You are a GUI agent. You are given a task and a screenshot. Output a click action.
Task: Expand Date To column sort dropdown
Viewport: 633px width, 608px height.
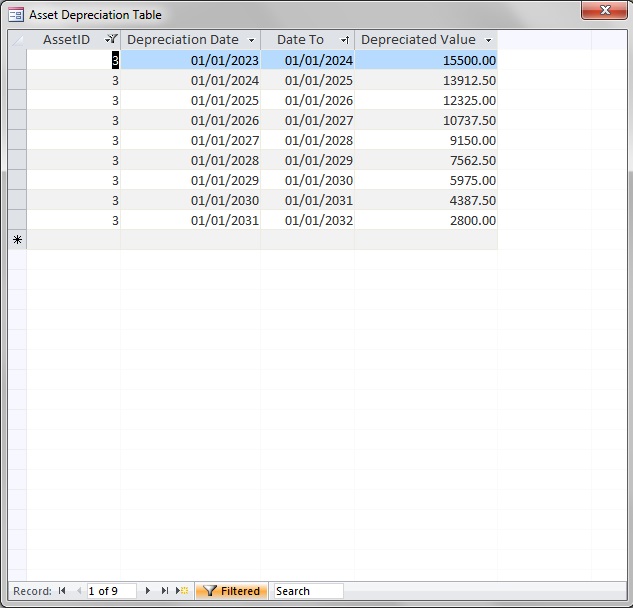tap(345, 41)
